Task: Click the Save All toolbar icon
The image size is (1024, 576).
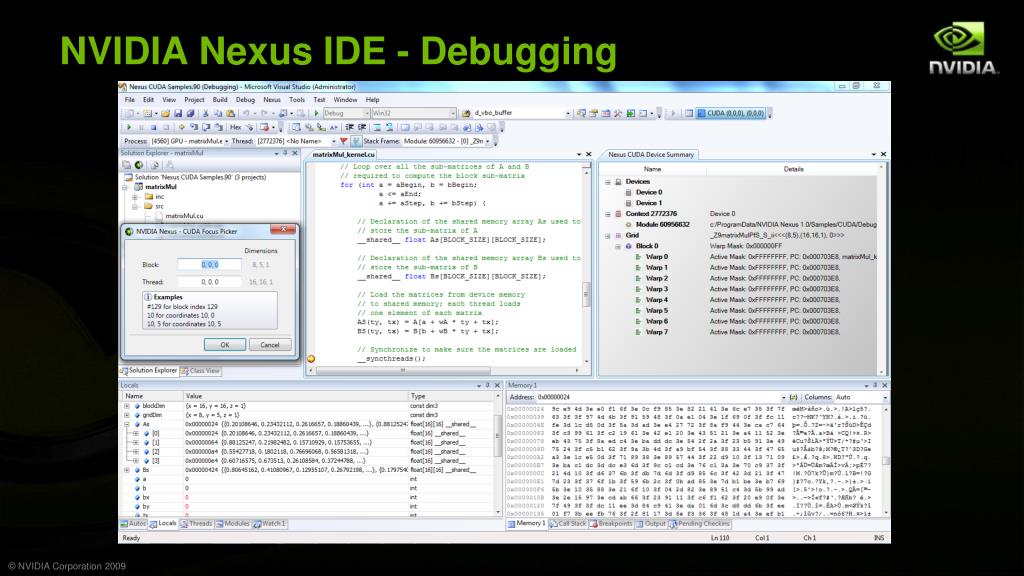Action: pyautogui.click(x=190, y=114)
